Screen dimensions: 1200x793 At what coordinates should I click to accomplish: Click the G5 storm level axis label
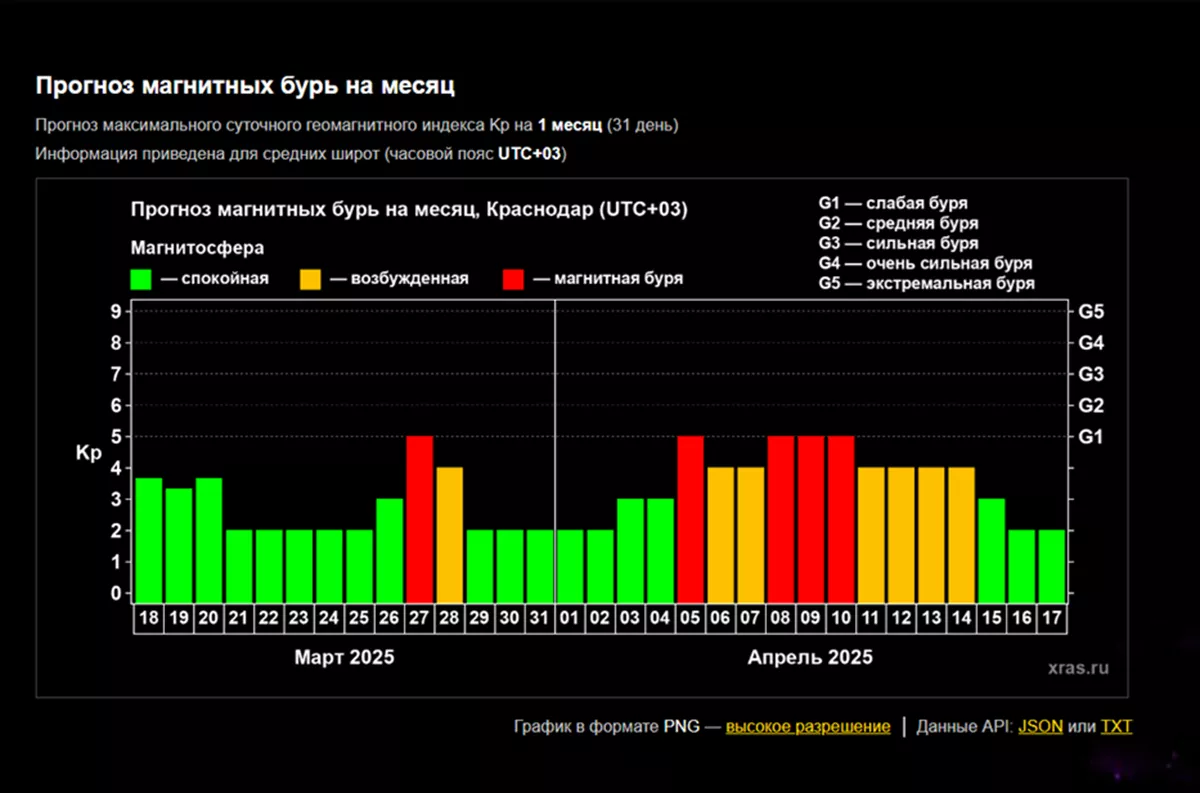pyautogui.click(x=1091, y=312)
